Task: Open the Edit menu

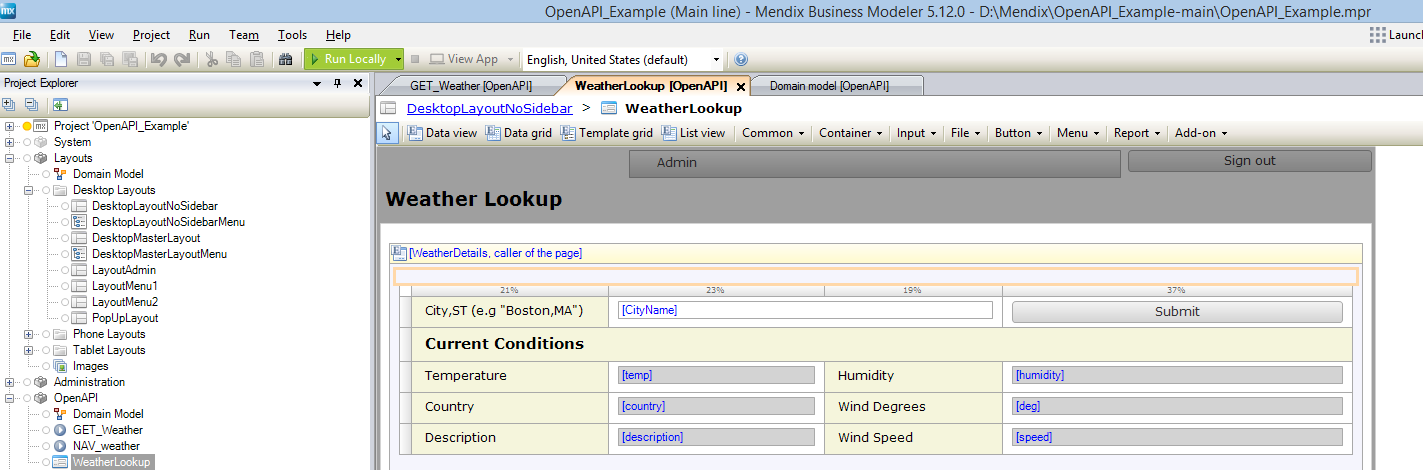Action: click(60, 35)
